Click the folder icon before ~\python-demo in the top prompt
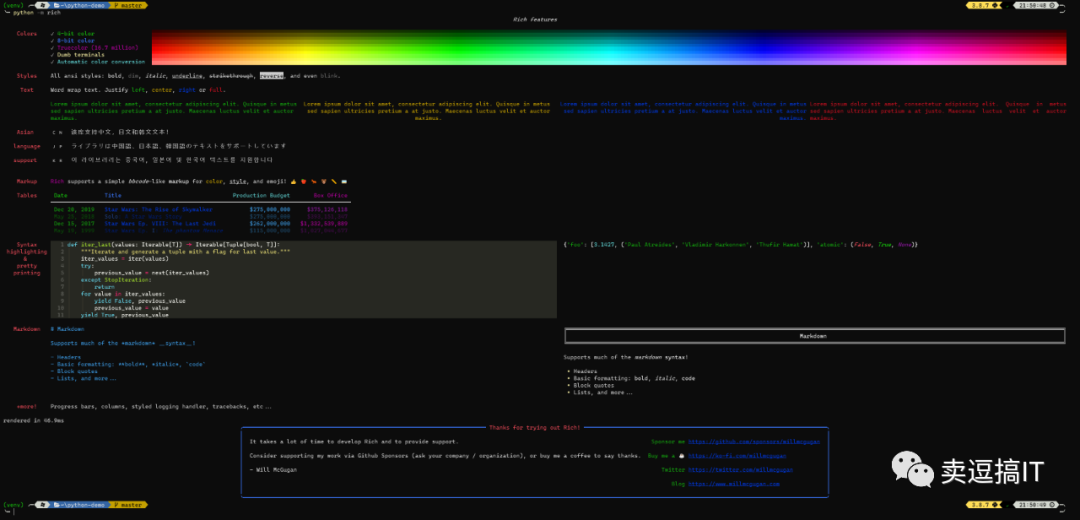The height and width of the screenshot is (520, 1080). 56,5
